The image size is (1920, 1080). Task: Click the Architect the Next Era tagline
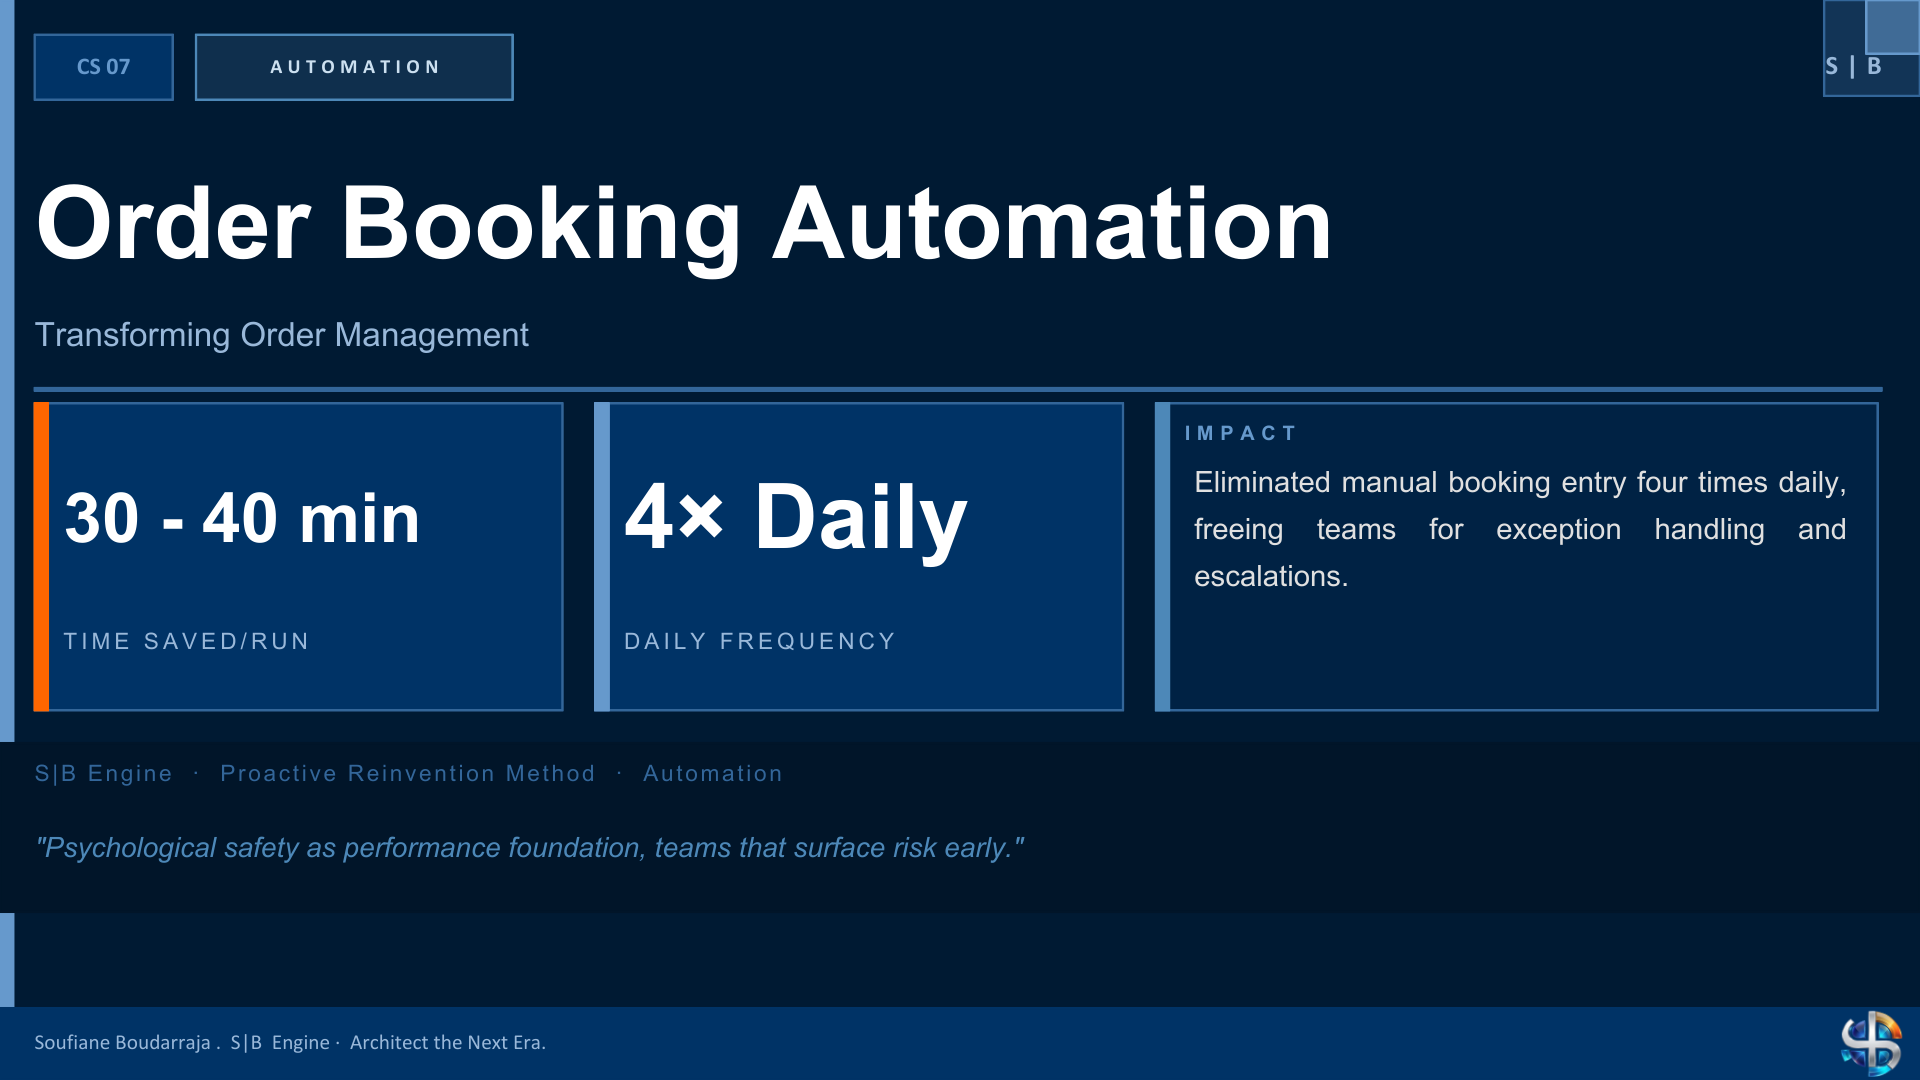pyautogui.click(x=448, y=1042)
